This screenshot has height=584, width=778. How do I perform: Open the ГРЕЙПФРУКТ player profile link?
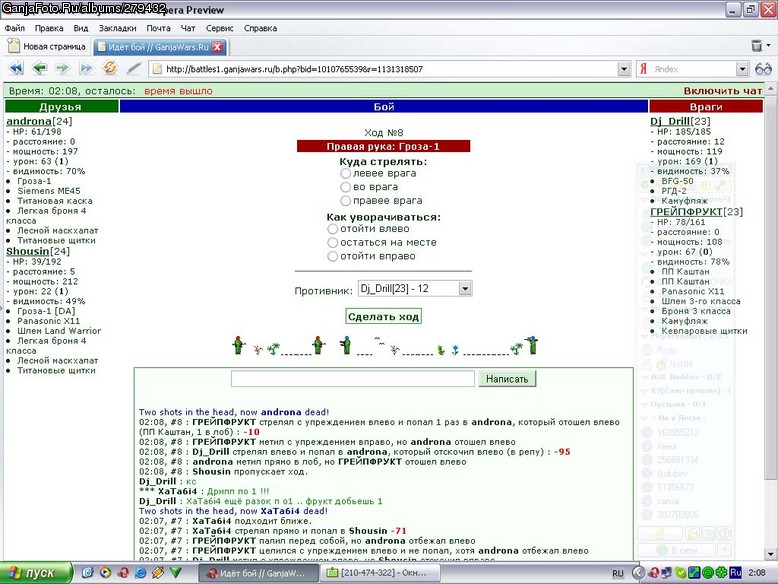coord(686,211)
